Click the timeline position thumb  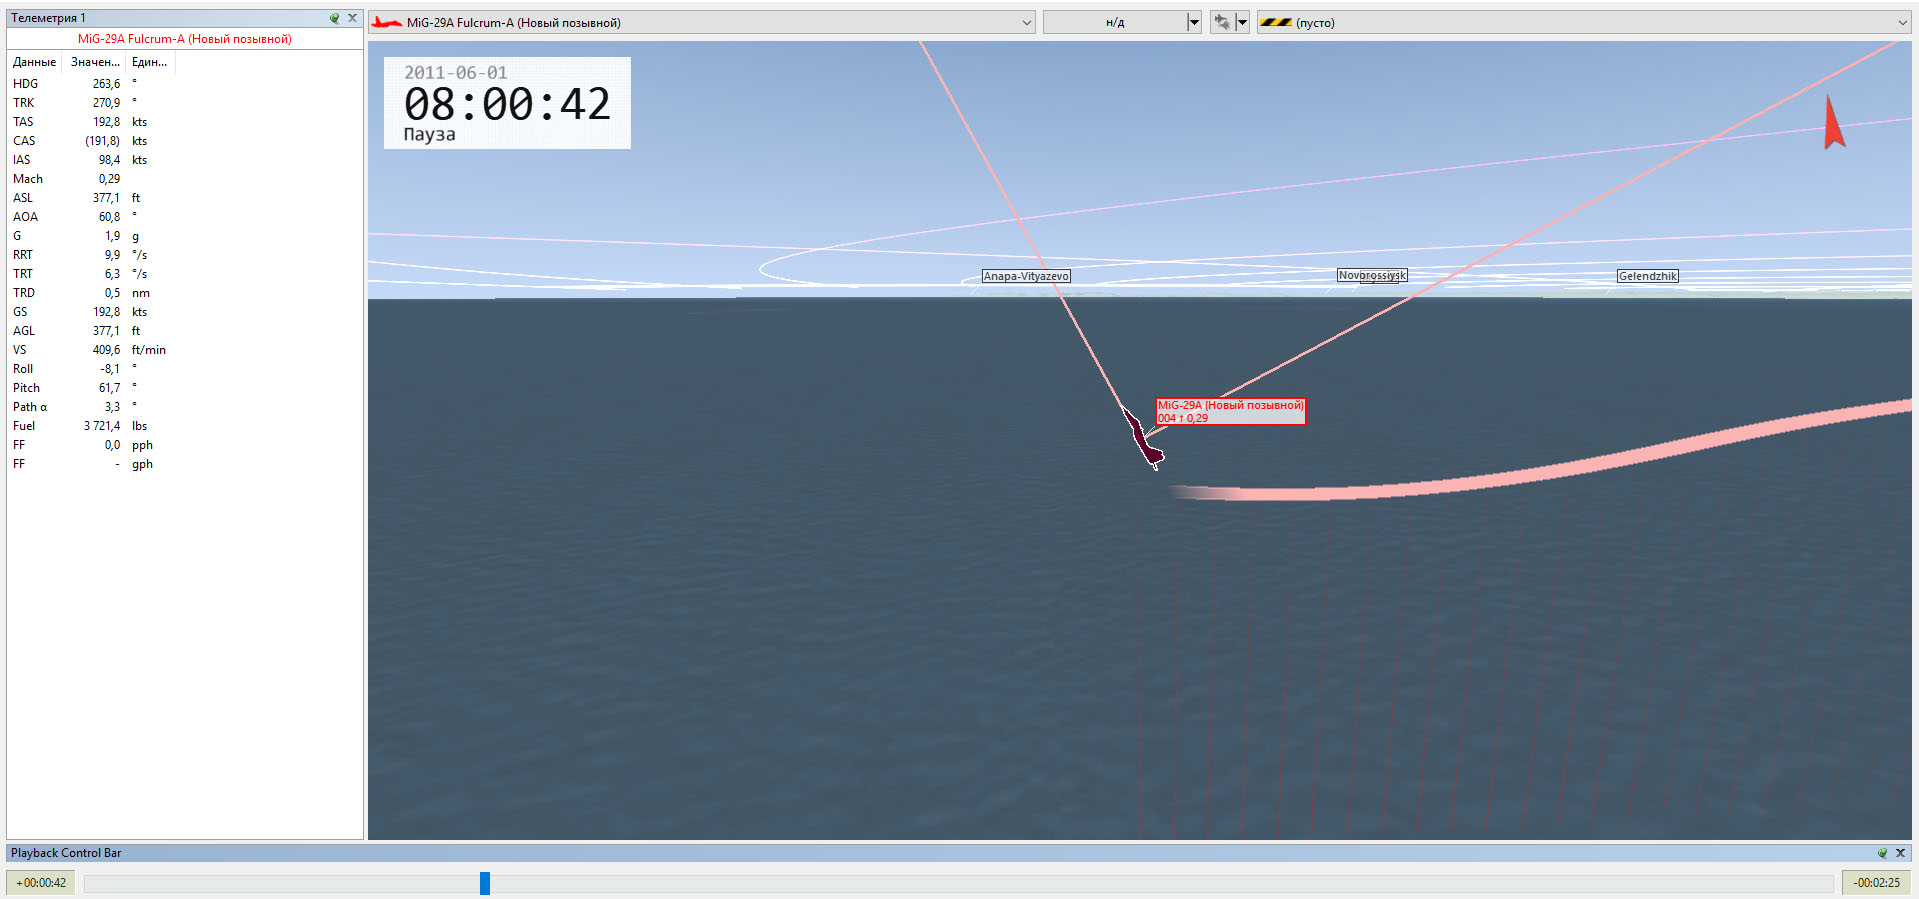[484, 883]
